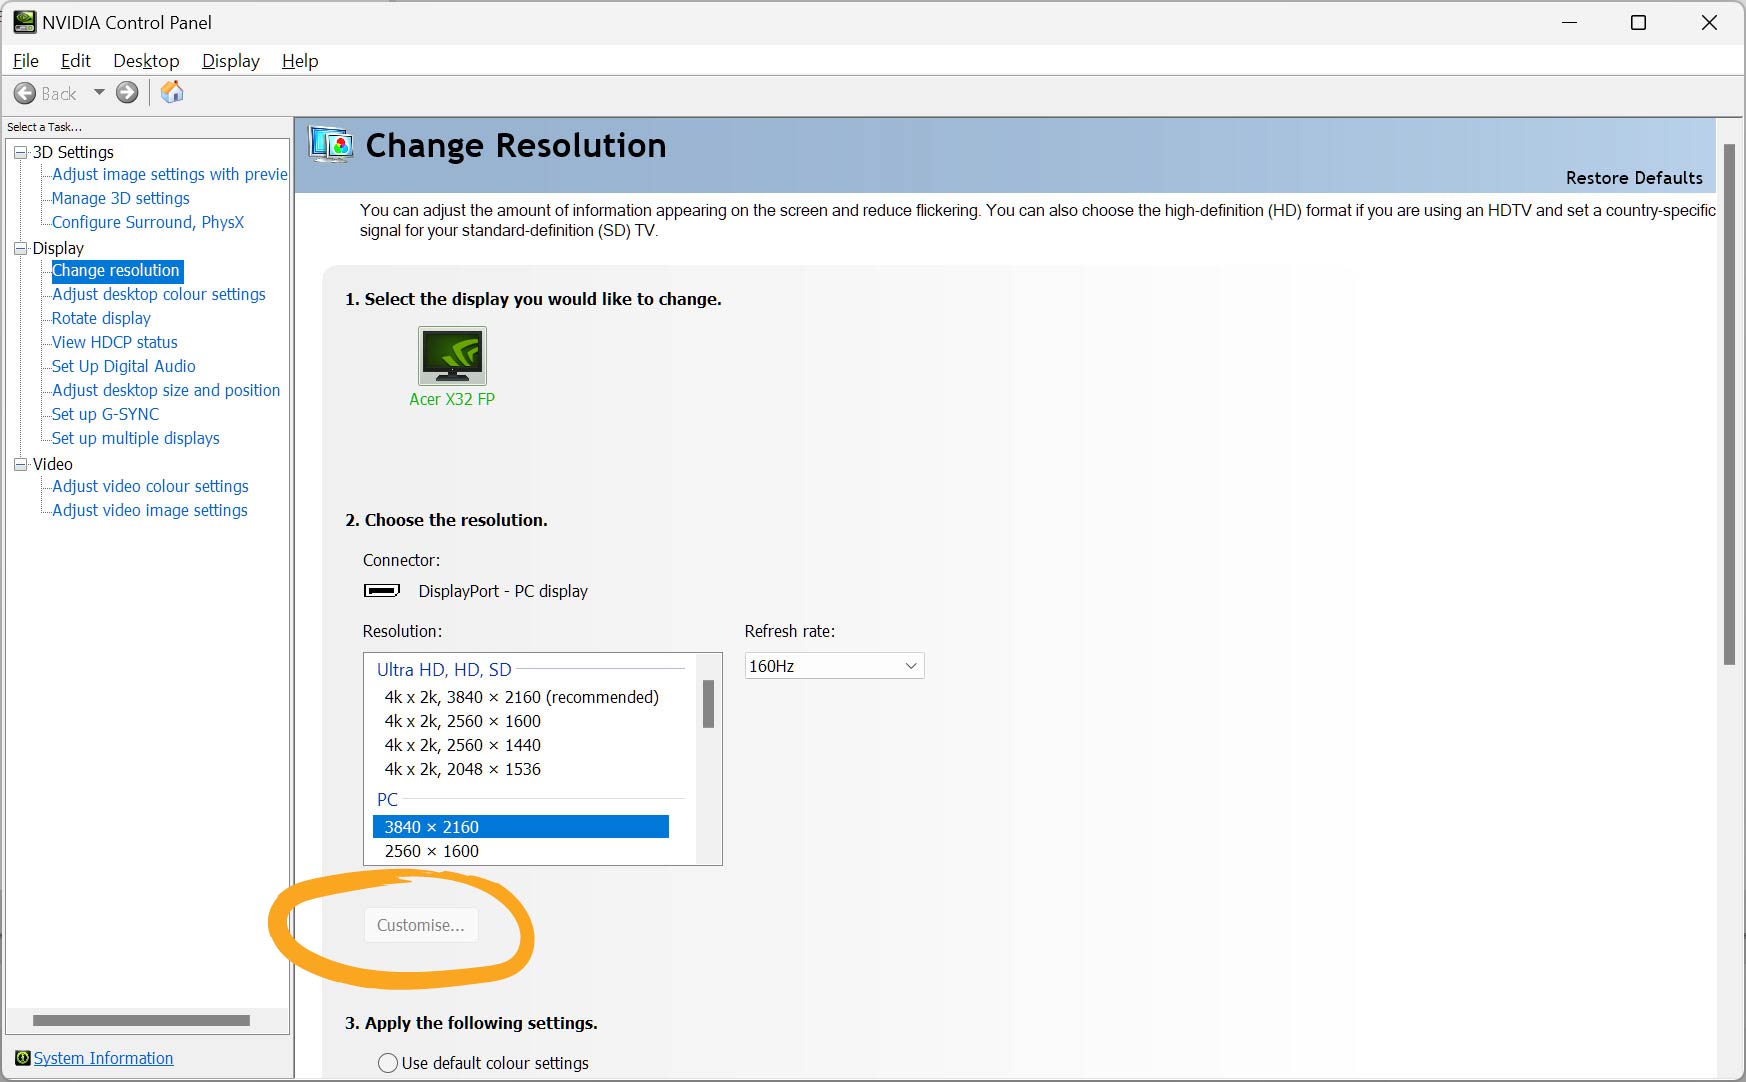Open Rotate display task
The width and height of the screenshot is (1746, 1082).
coord(101,318)
